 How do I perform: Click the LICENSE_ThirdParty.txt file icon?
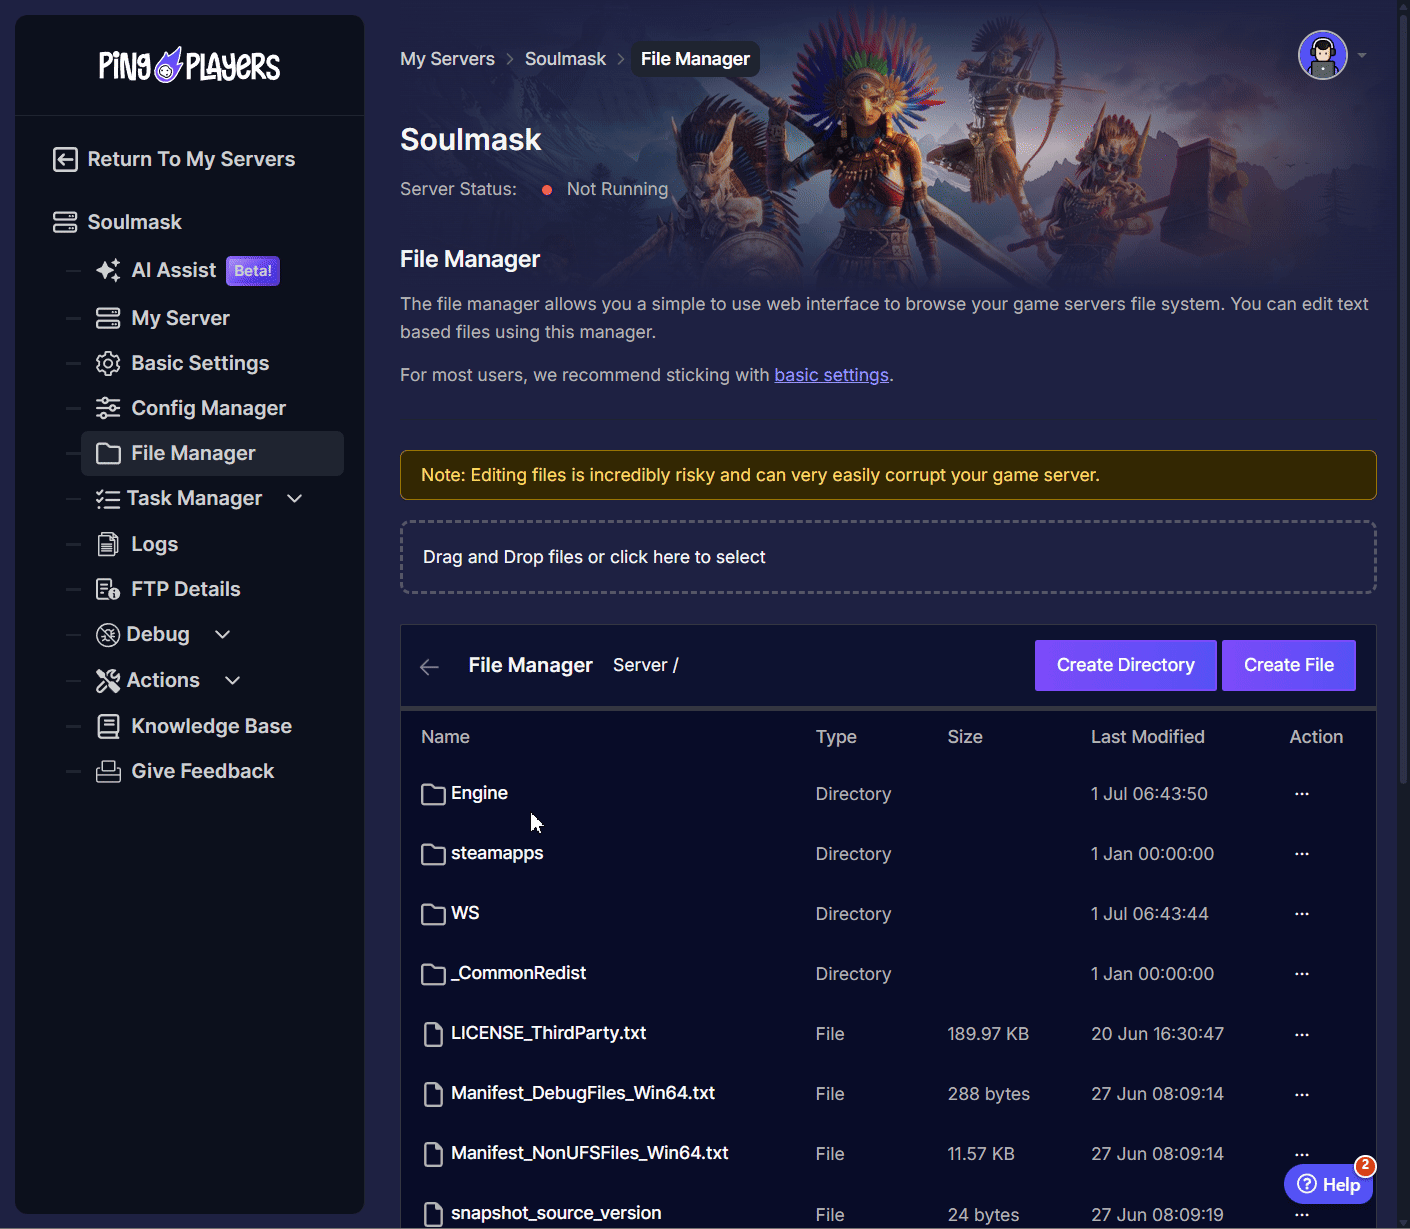click(433, 1034)
